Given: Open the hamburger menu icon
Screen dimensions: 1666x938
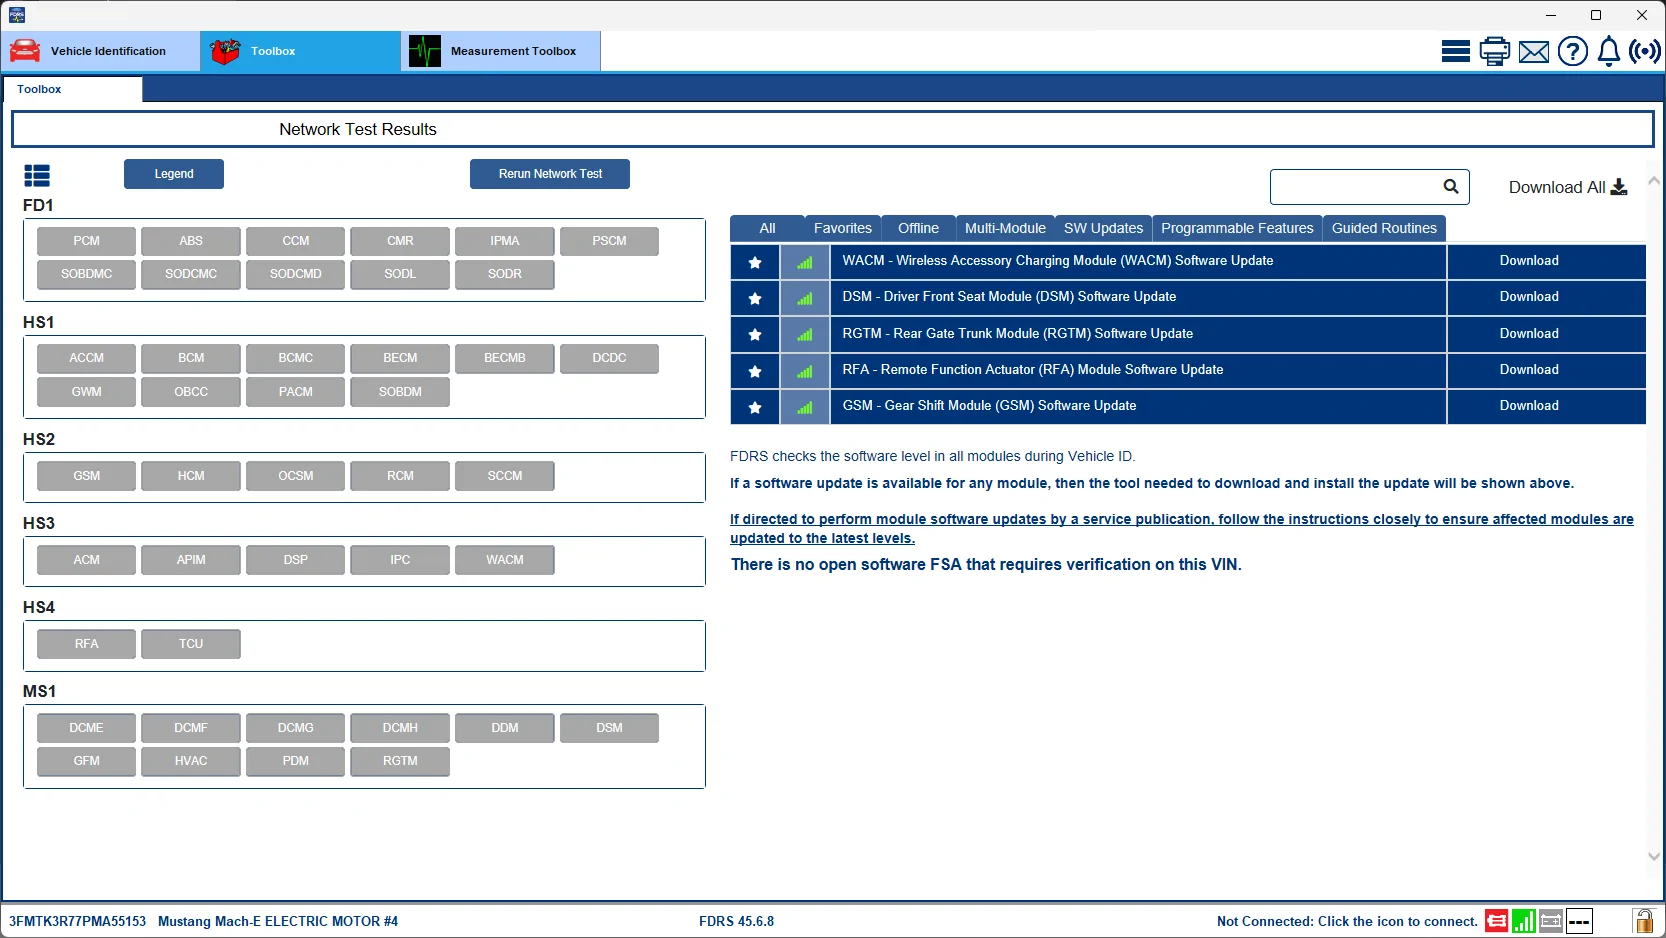Looking at the screenshot, I should (1455, 51).
